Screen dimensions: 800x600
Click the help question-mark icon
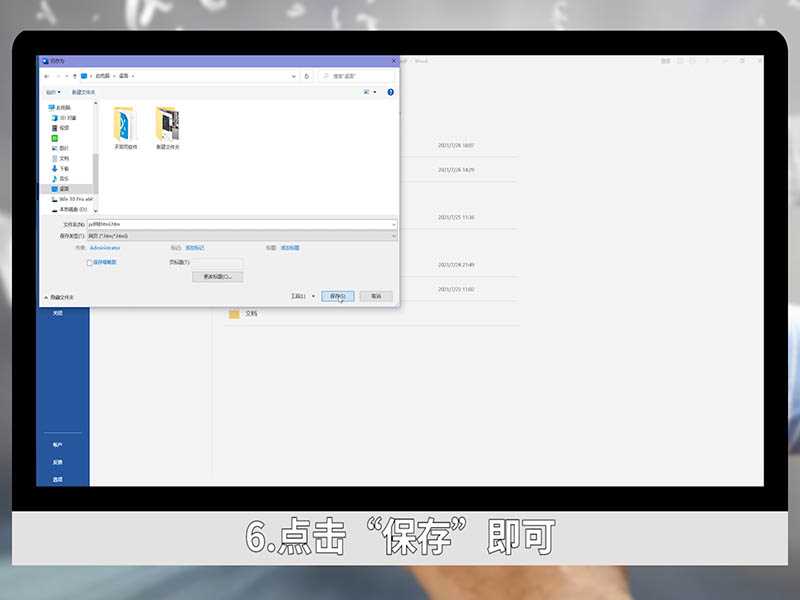click(389, 92)
